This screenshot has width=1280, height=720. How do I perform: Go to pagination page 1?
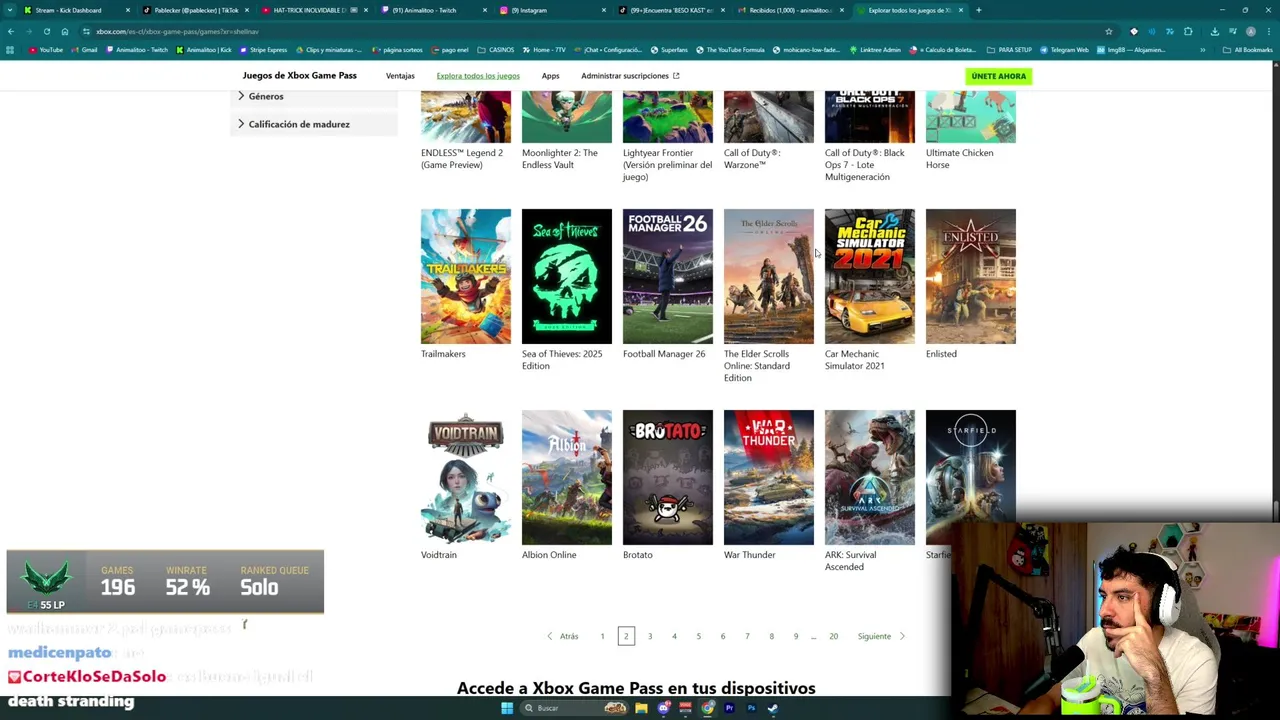[x=602, y=636]
